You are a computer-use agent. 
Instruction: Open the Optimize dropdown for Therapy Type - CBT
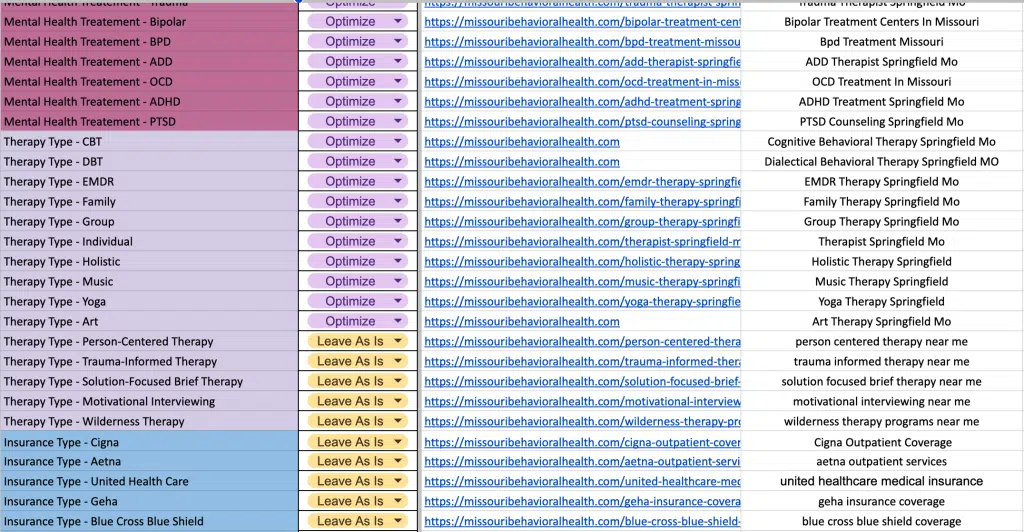tap(399, 142)
